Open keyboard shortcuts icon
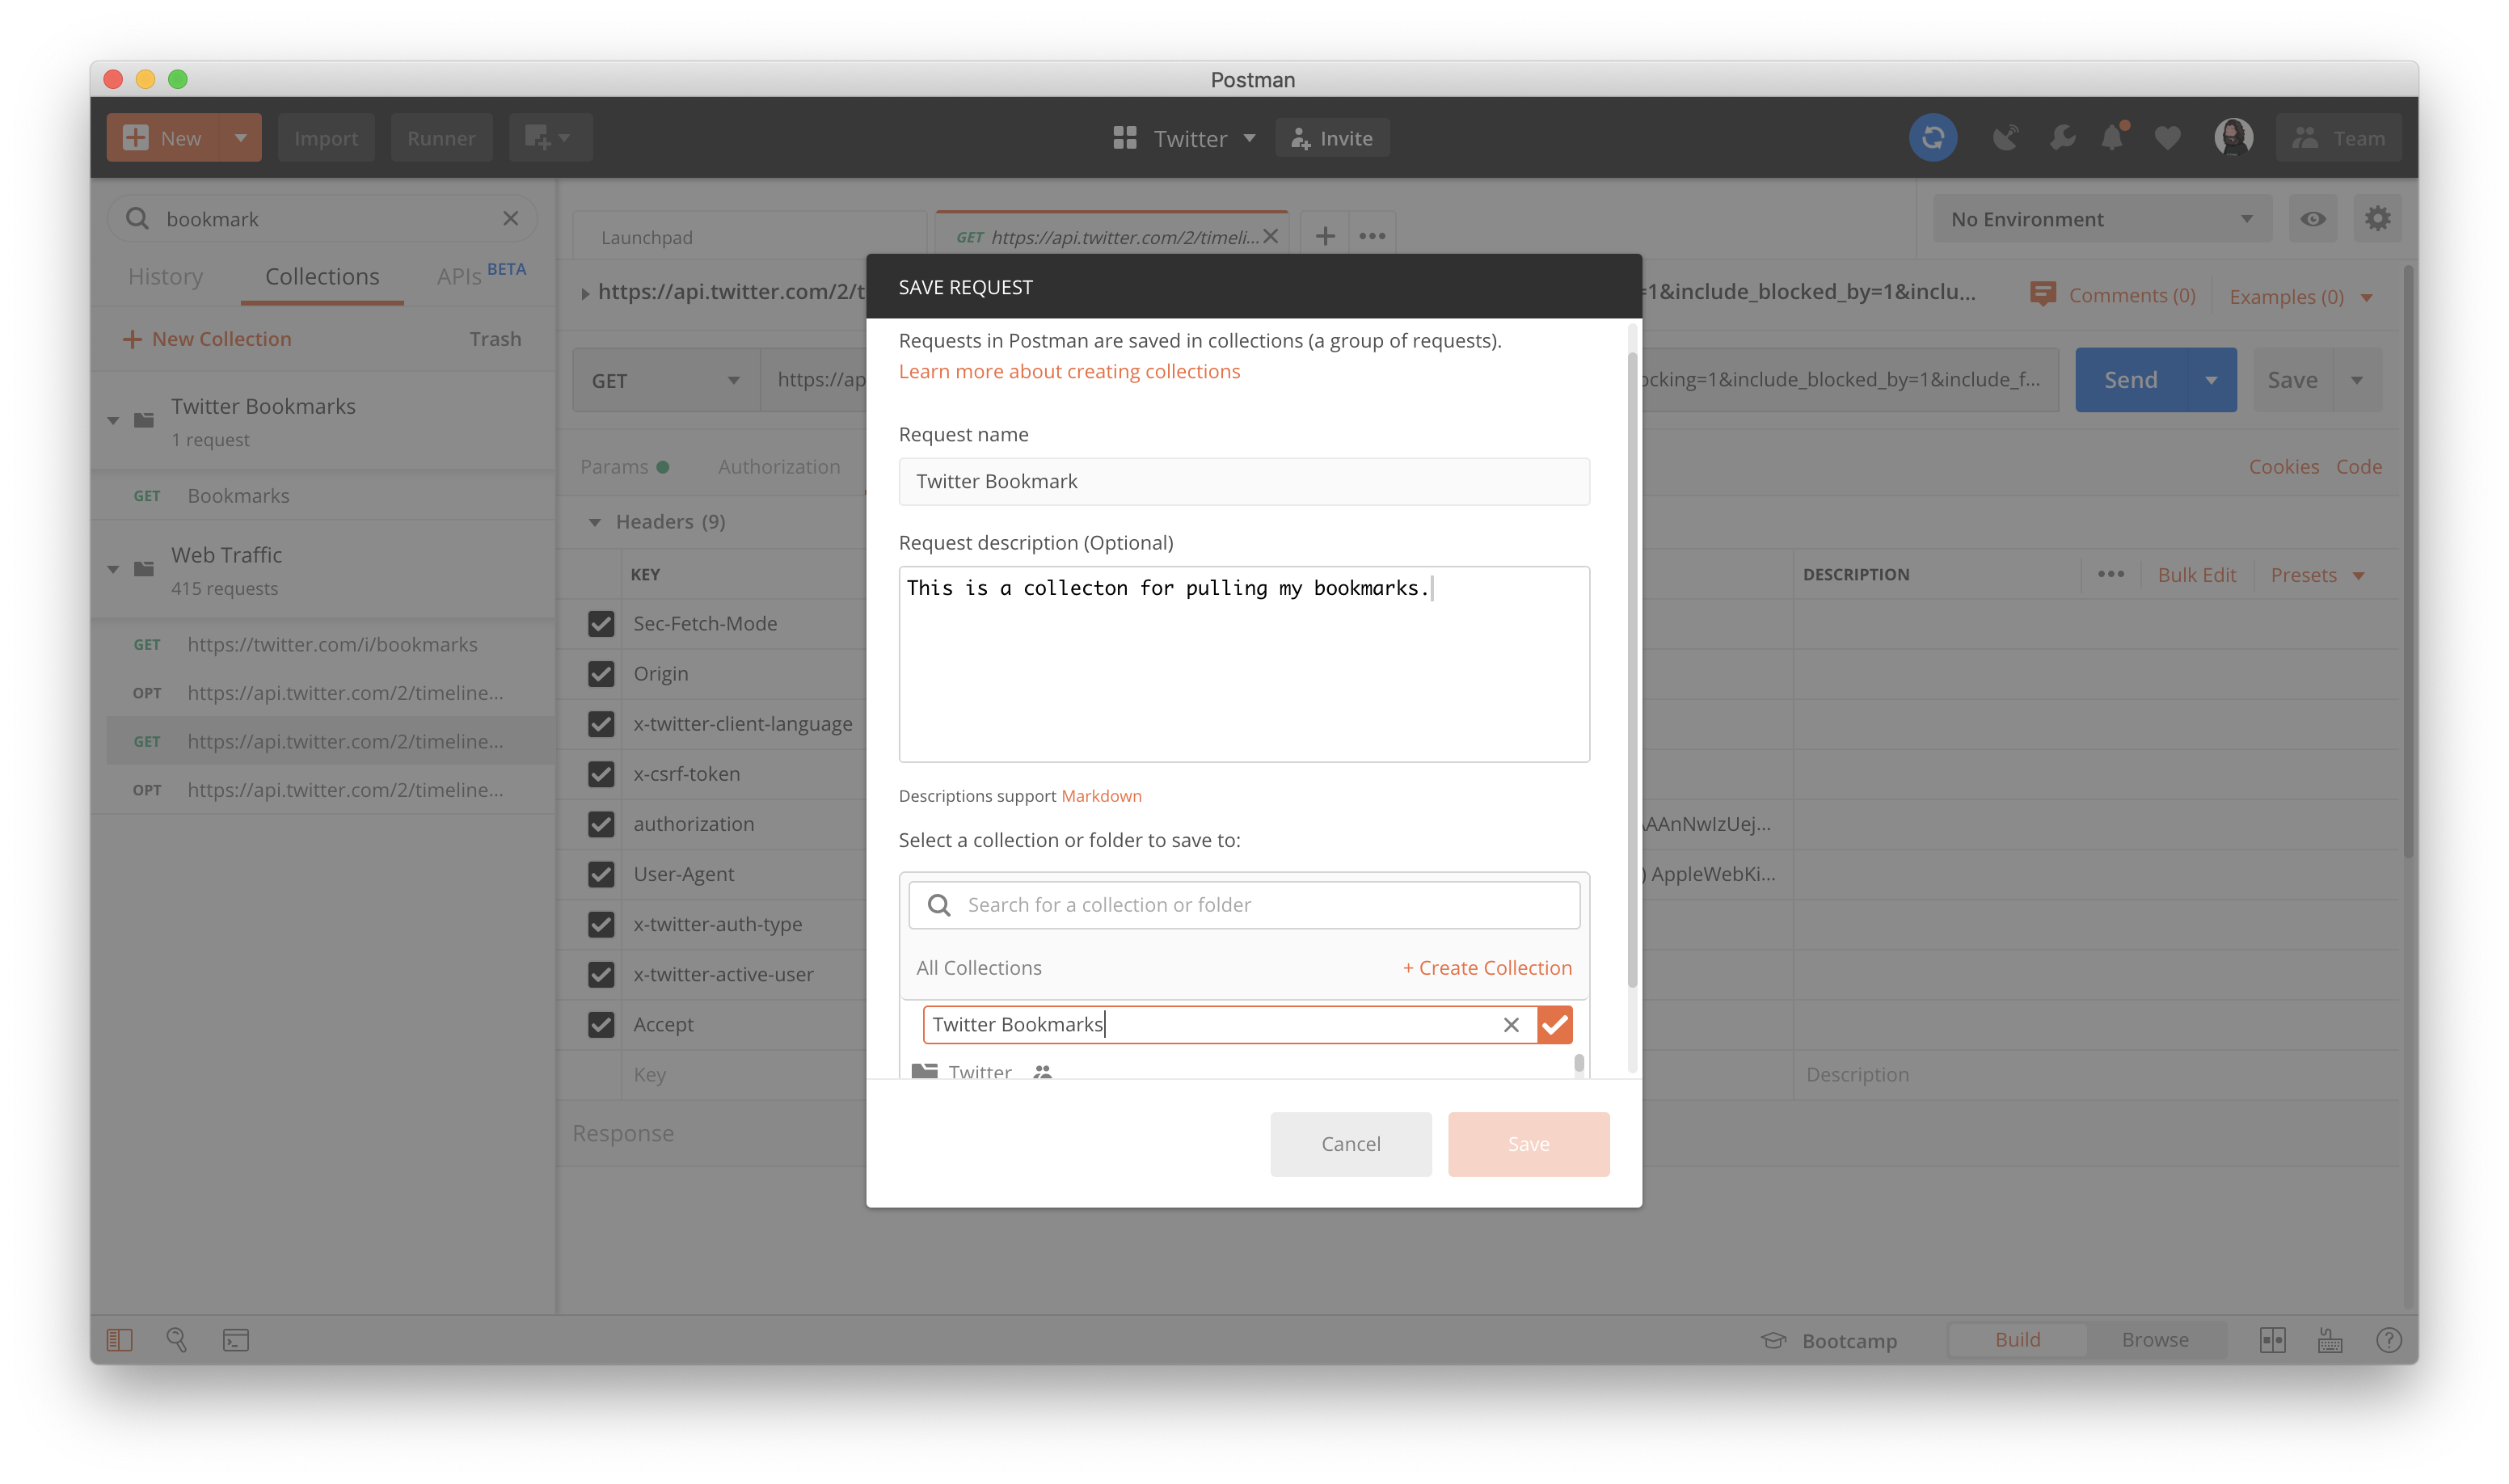Screen dimensions: 2509x1484 [x=2330, y=1340]
